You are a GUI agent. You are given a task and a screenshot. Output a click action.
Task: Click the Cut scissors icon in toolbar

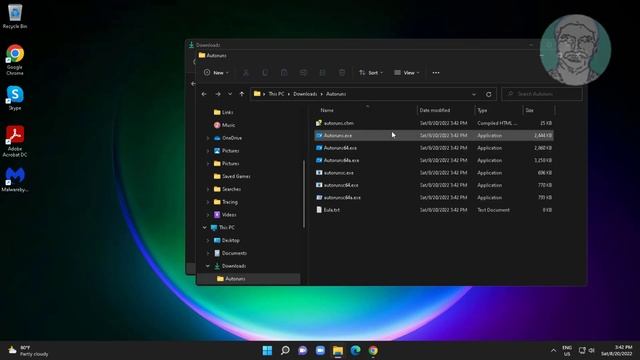246,73
